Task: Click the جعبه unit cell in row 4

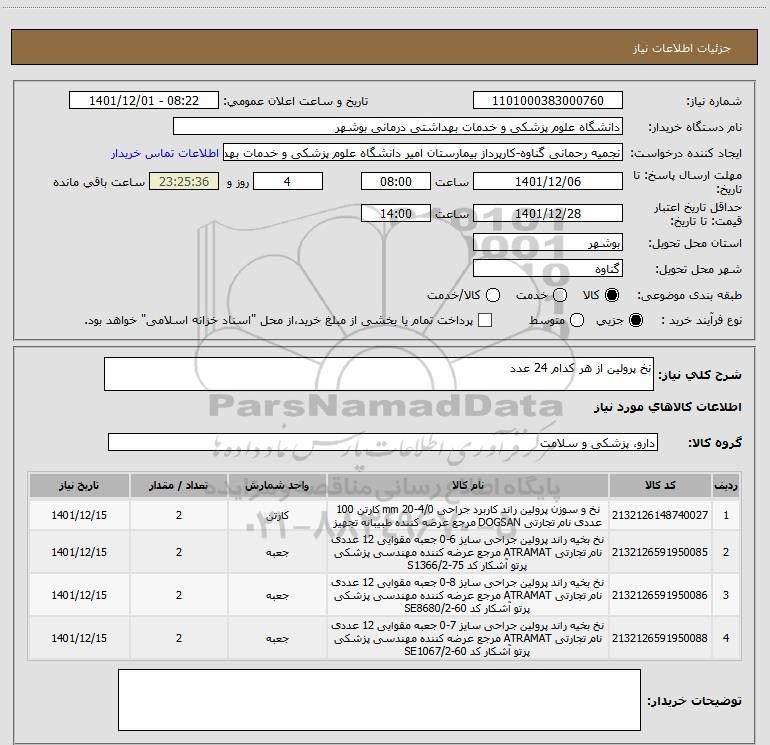Action: 277,639
